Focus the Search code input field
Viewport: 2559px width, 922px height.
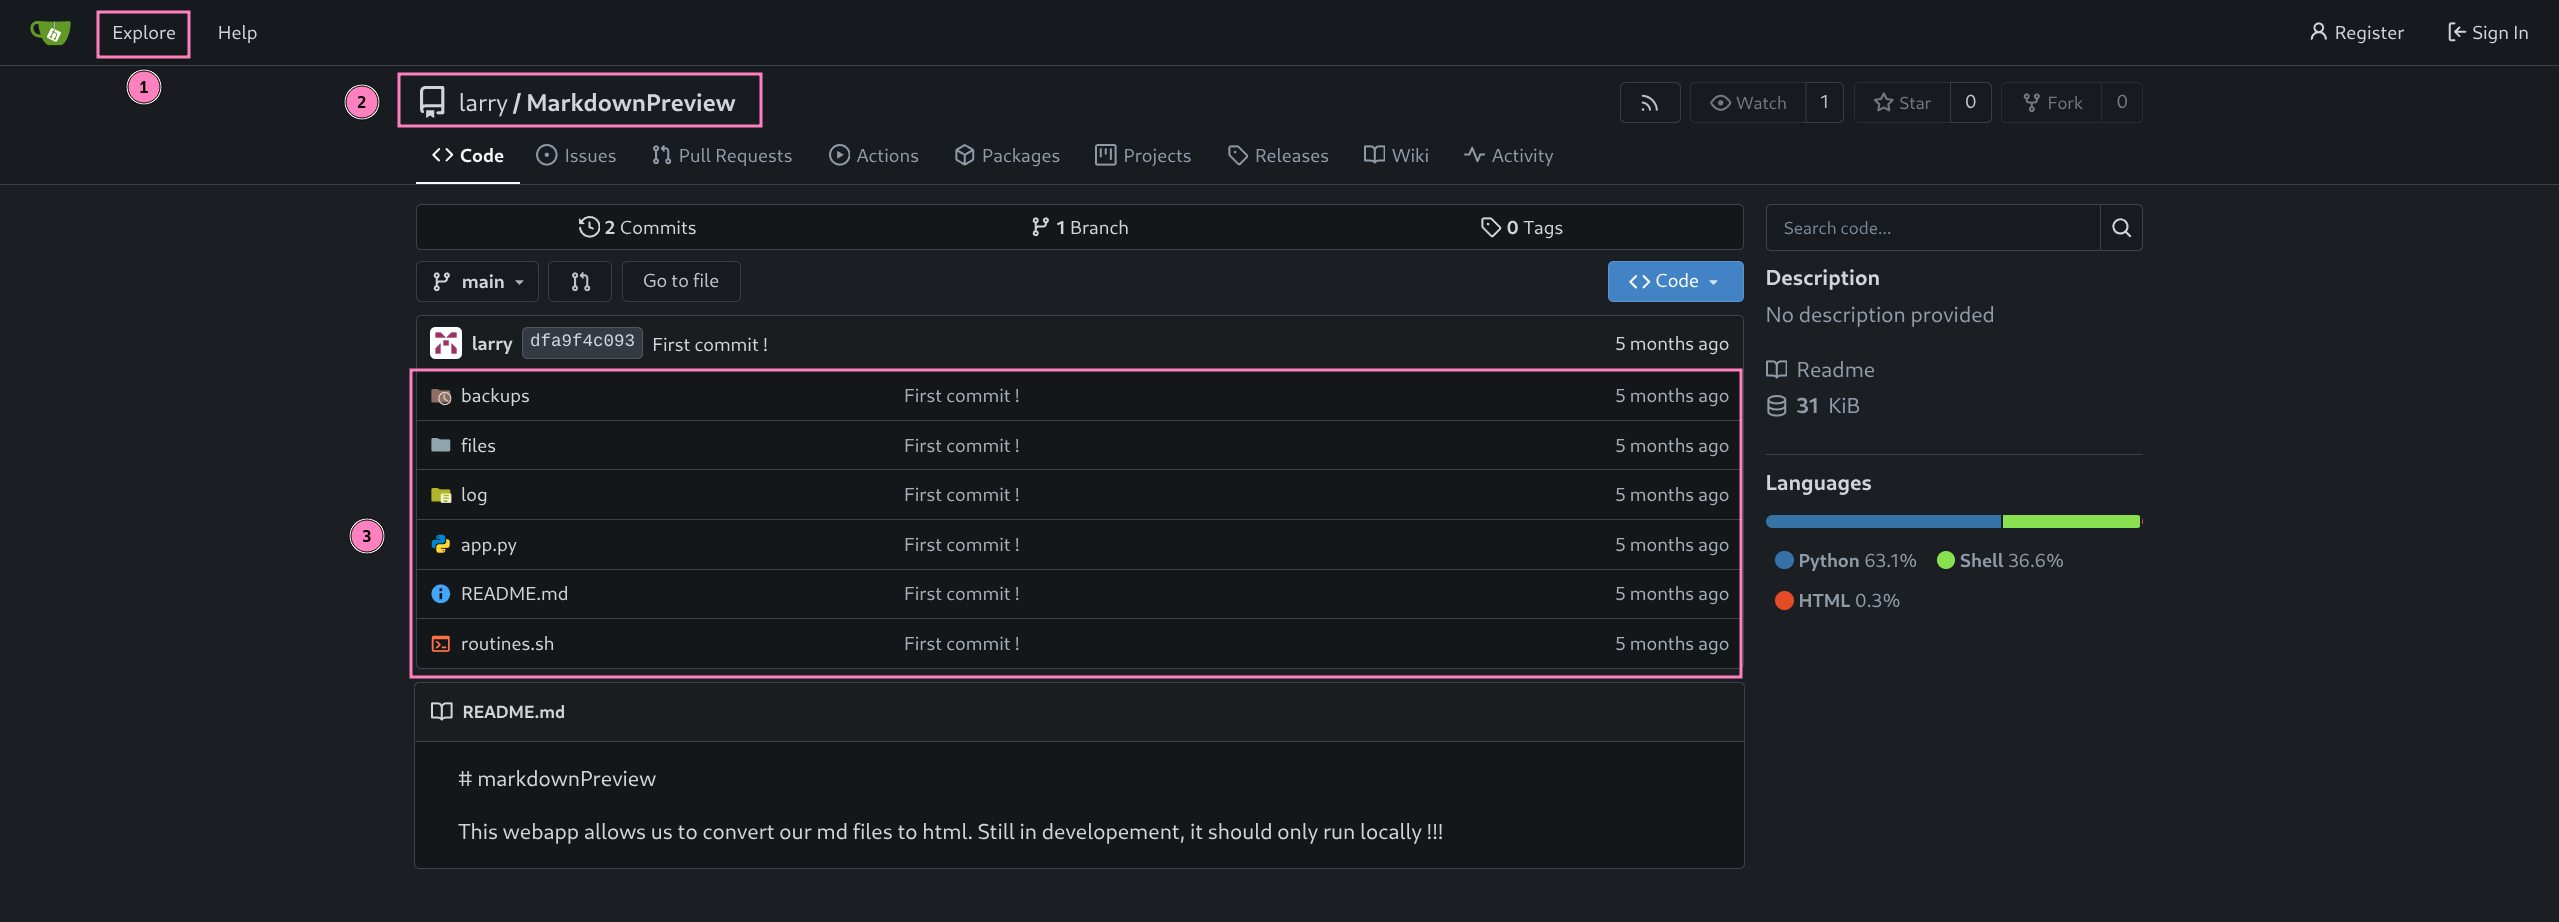(x=1932, y=228)
